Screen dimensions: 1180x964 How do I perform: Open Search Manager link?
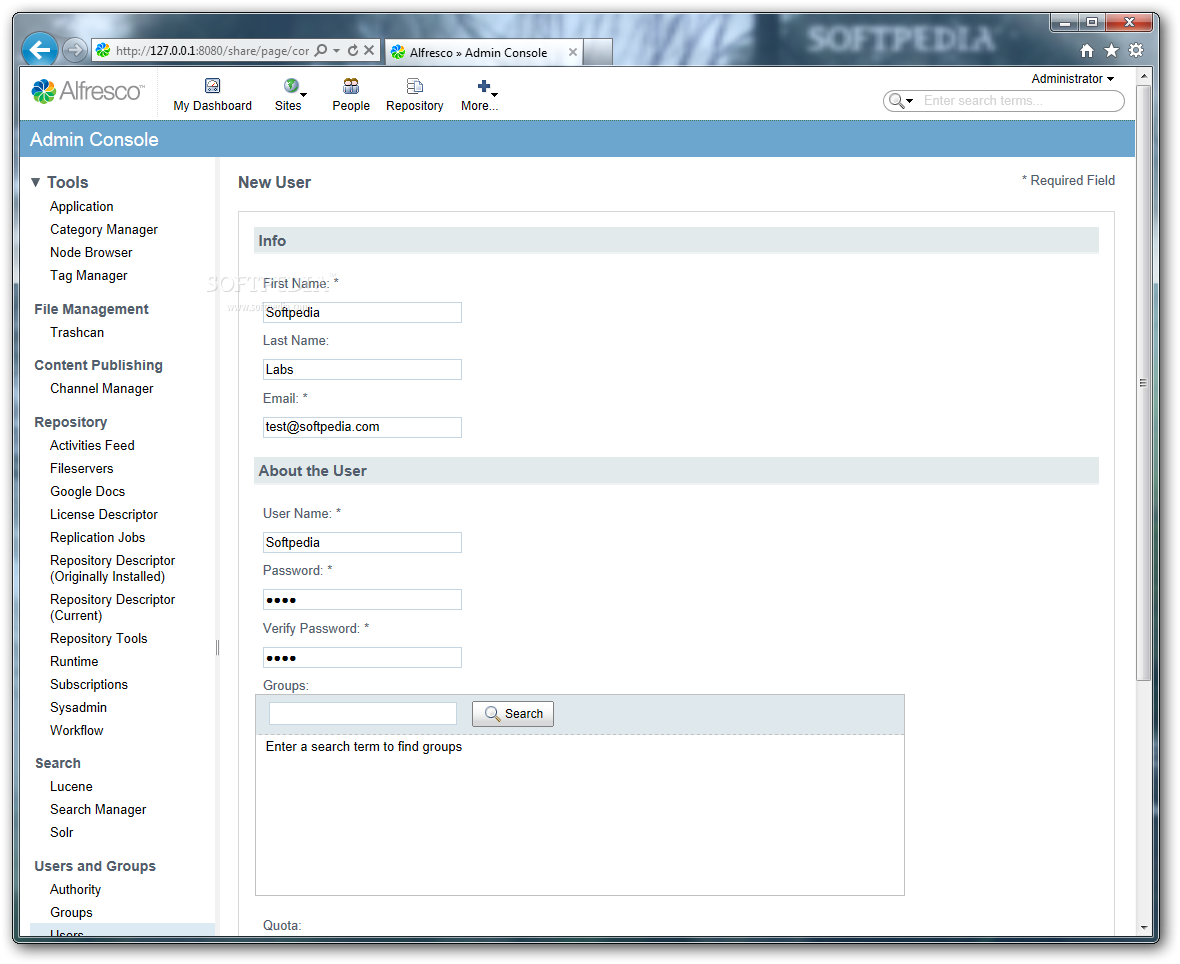point(98,810)
